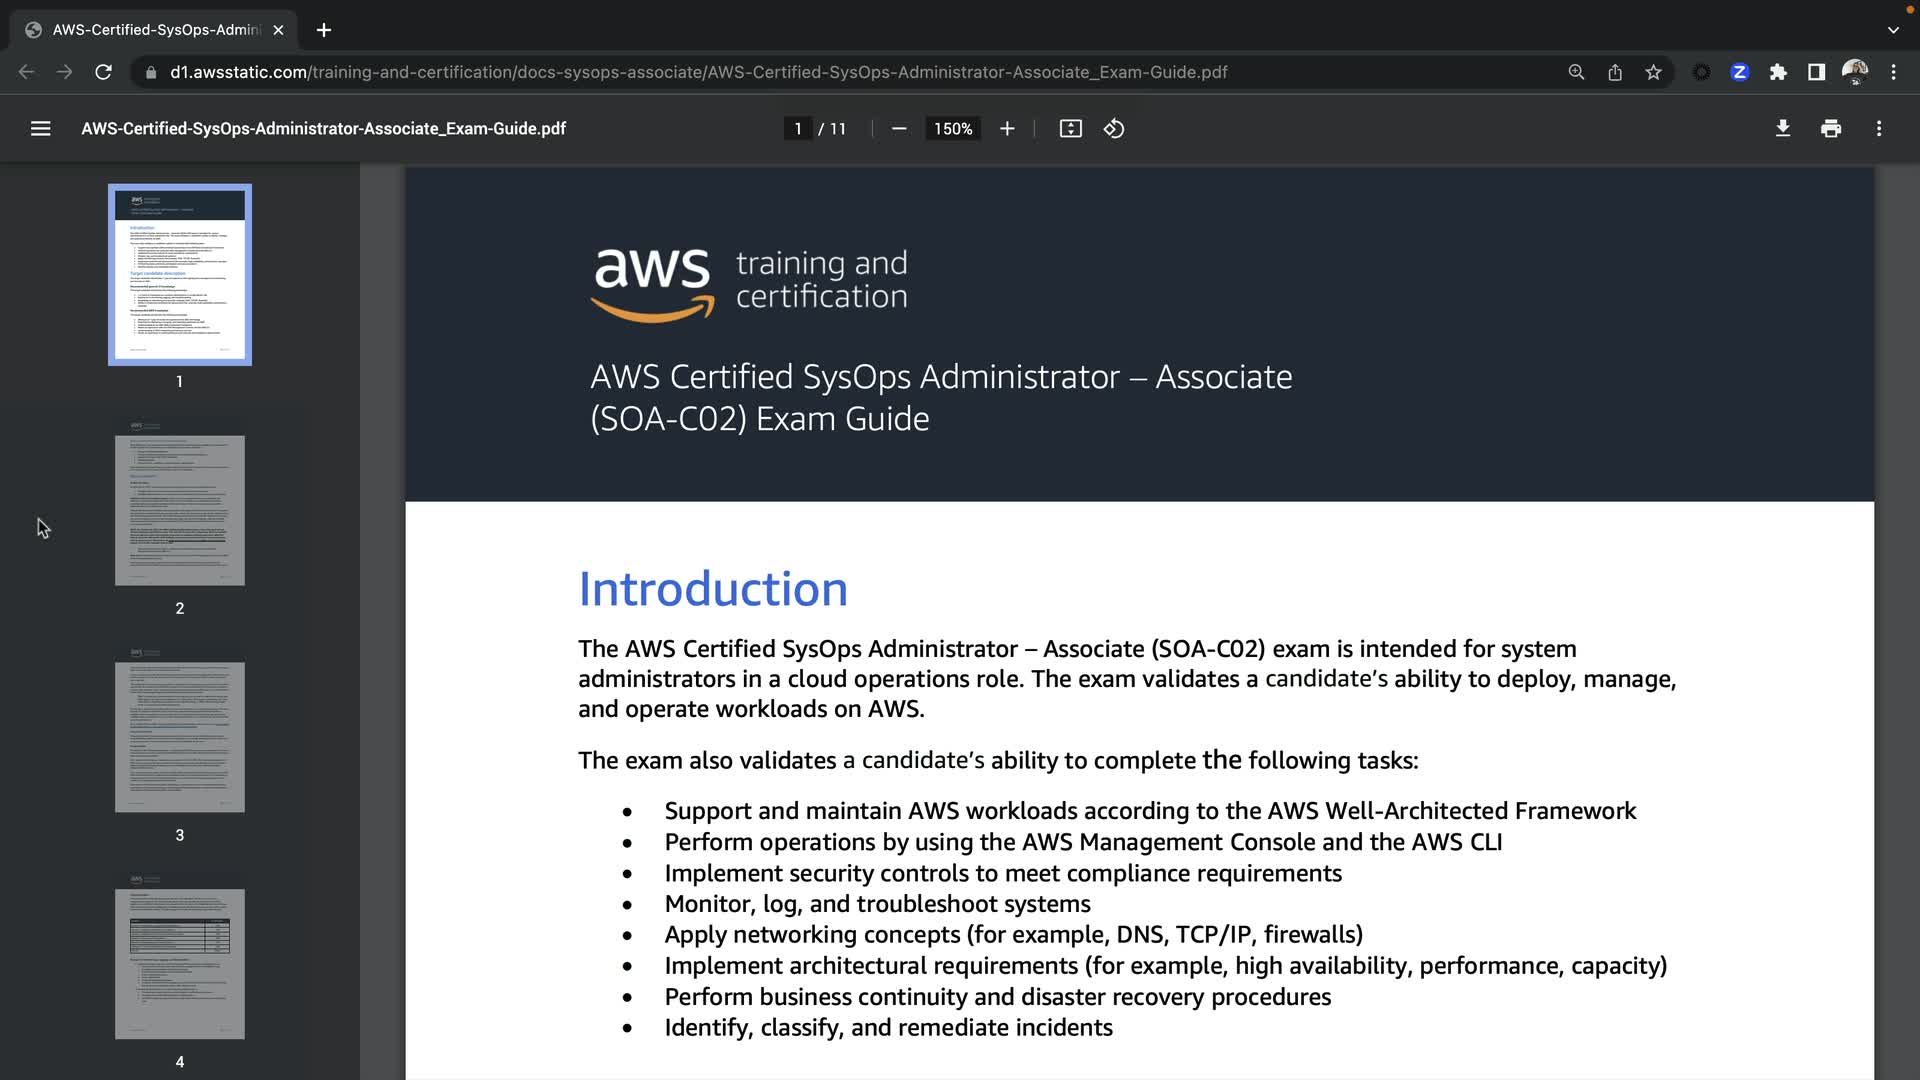
Task: Click the zoom out minus button
Action: pyautogui.click(x=898, y=129)
